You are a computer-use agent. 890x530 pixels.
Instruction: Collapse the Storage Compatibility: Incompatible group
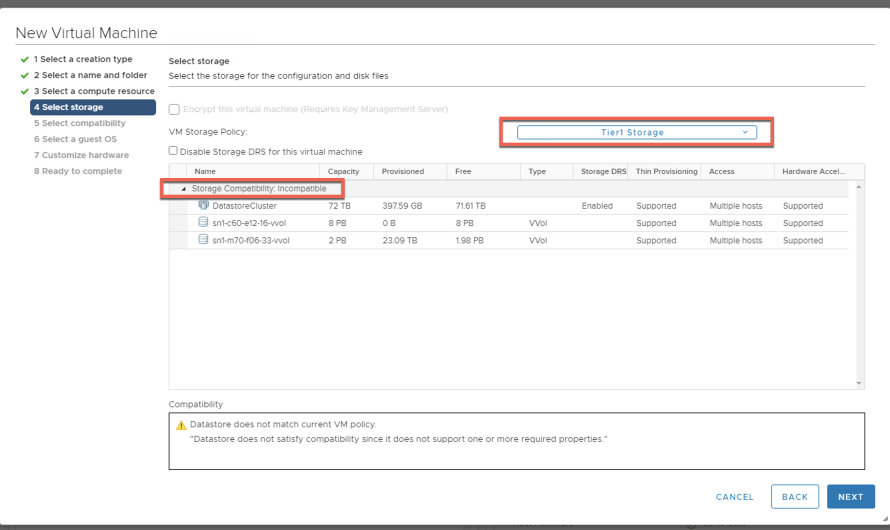183,189
